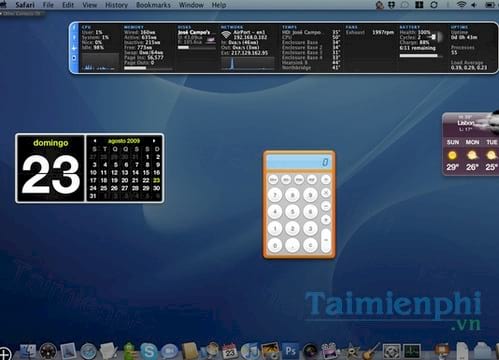Select highlighted day 23 in month grid

click(x=156, y=180)
